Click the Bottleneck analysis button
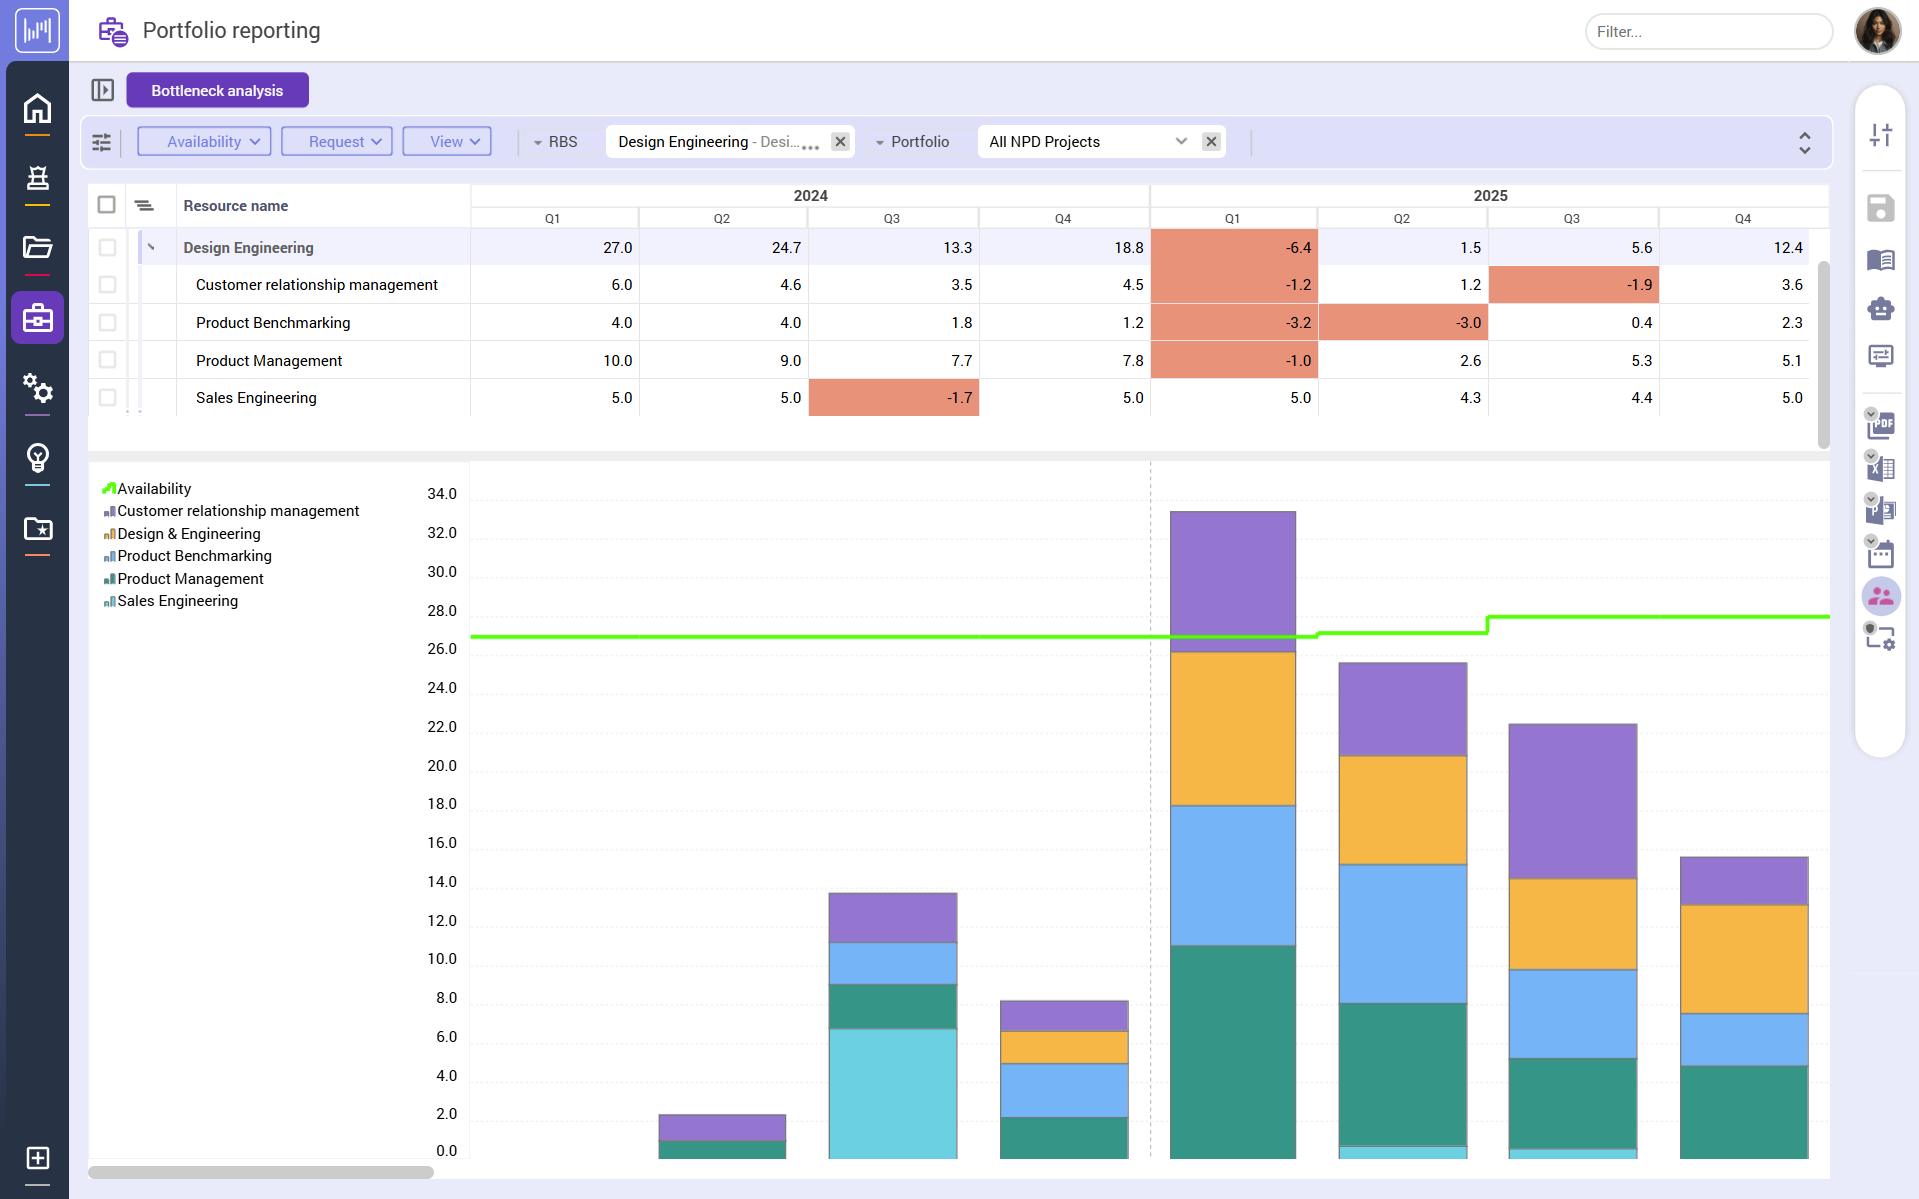Image resolution: width=1919 pixels, height=1199 pixels. (x=217, y=90)
